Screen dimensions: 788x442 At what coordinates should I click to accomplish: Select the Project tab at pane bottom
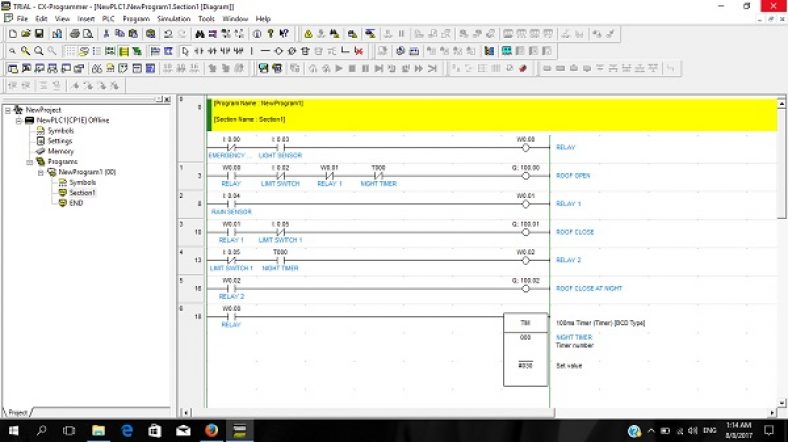click(18, 412)
